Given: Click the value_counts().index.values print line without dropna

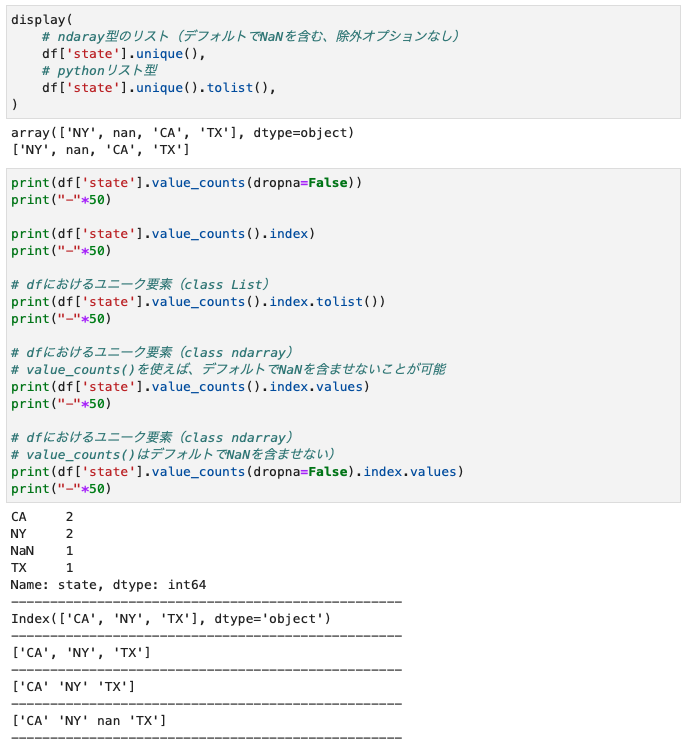Looking at the screenshot, I should click(190, 386).
